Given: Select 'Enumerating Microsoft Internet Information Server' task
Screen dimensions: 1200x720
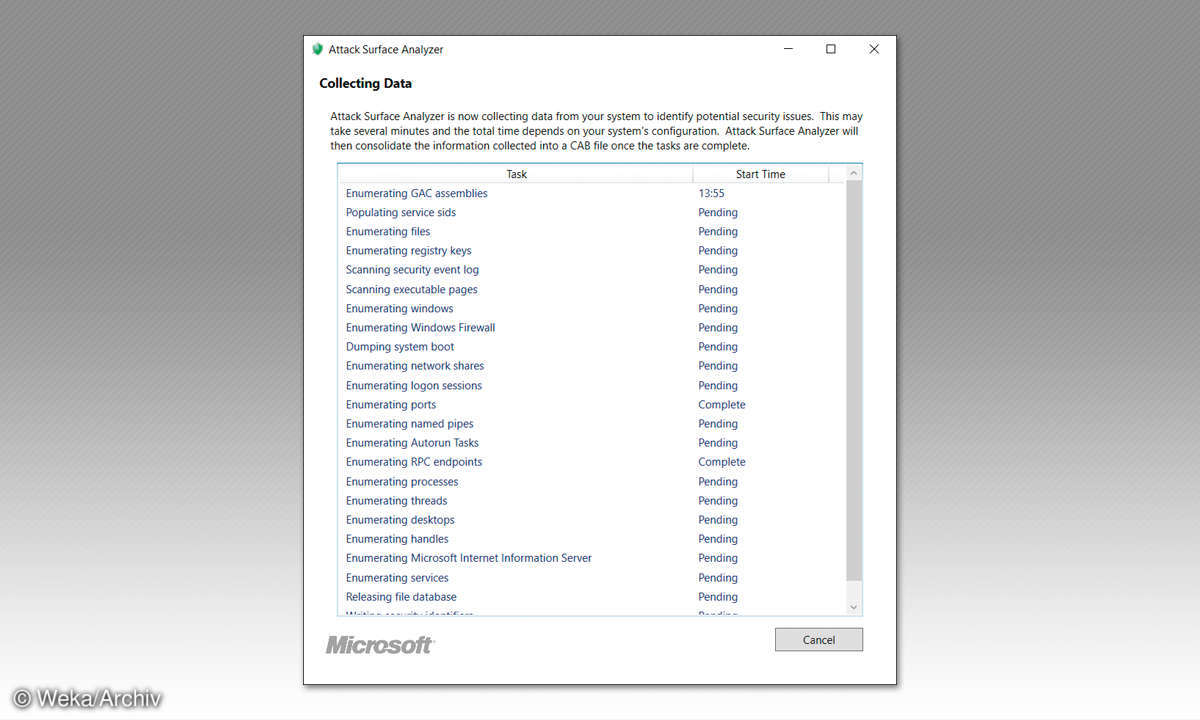Looking at the screenshot, I should [468, 558].
